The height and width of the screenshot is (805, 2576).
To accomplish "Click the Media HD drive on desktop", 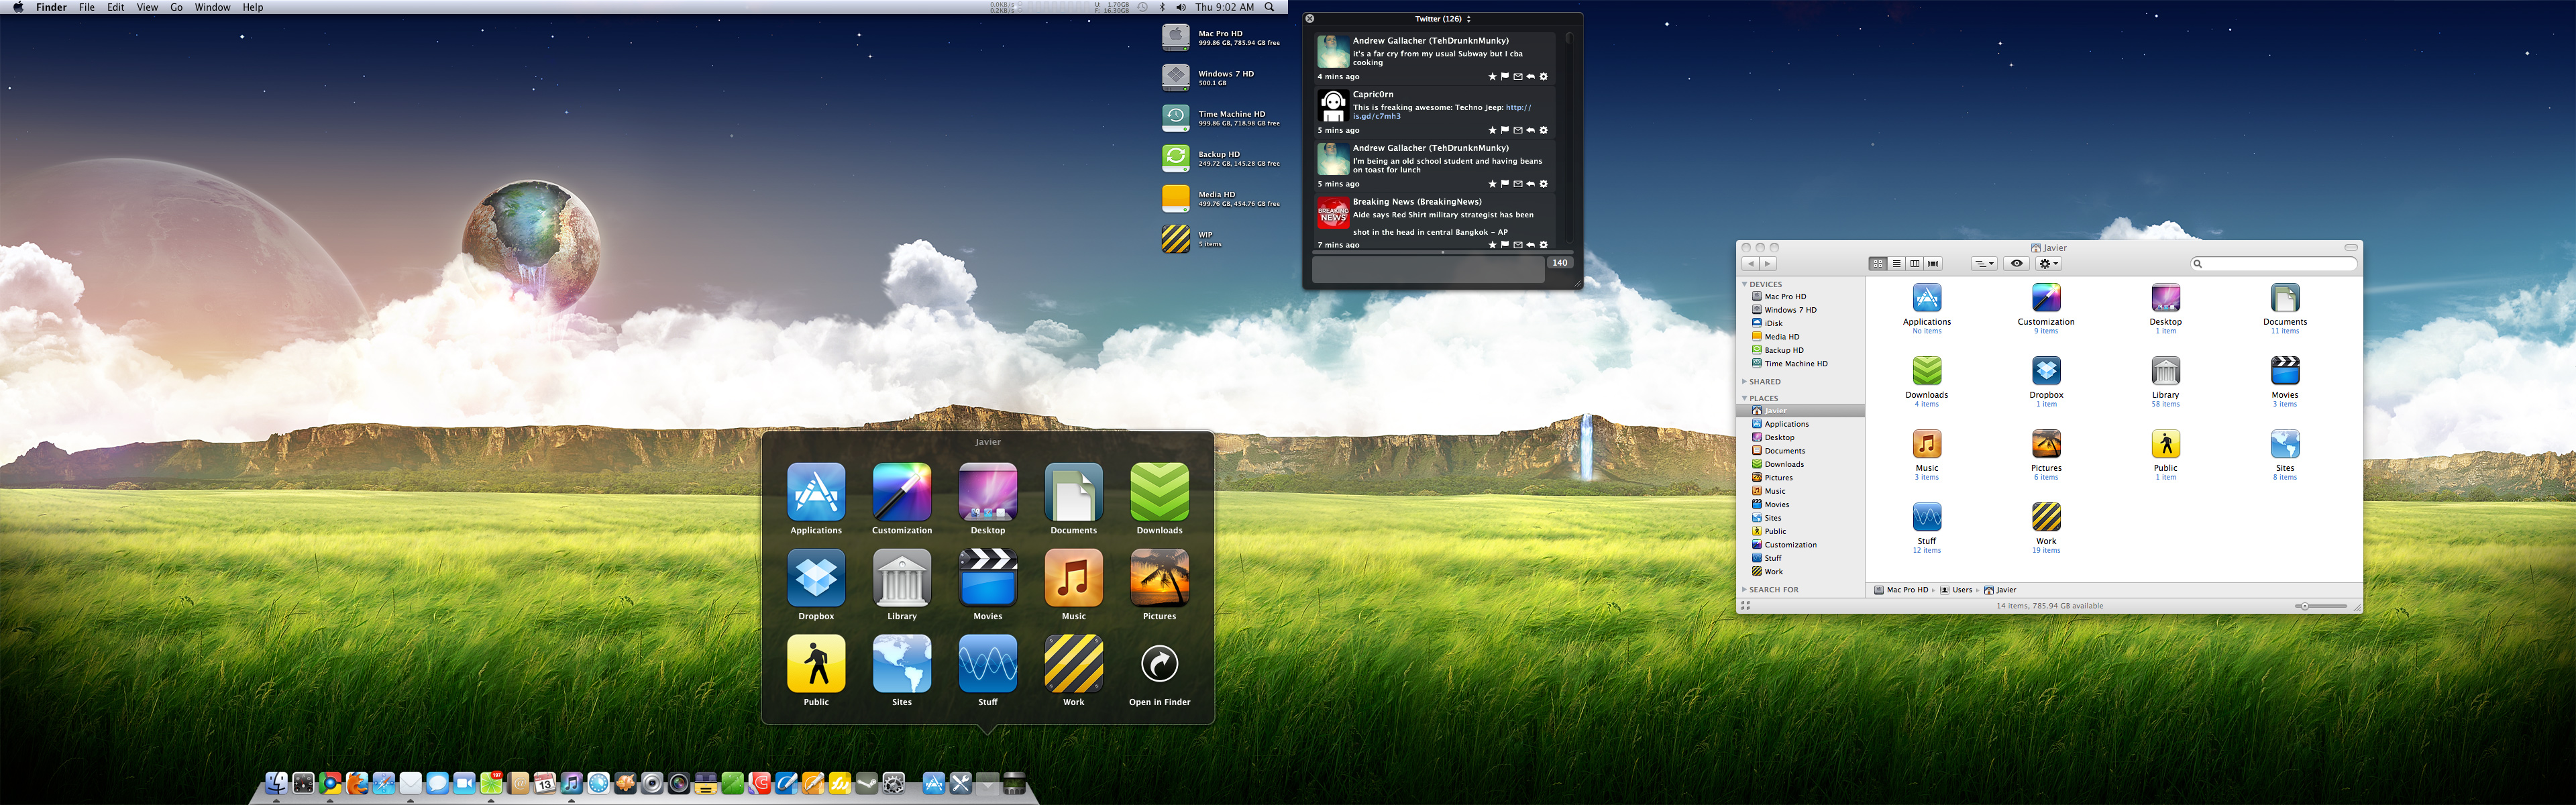I will [1175, 198].
